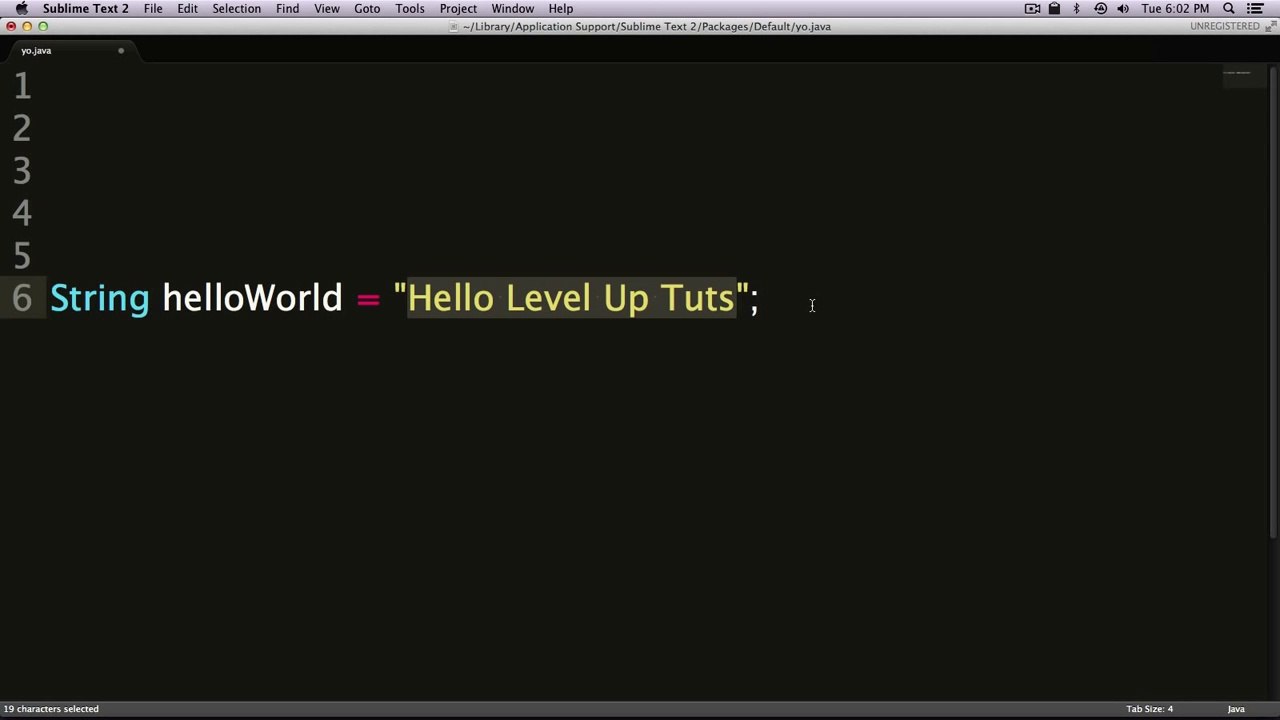
Task: Minimize the Sublime Text window with yellow button
Action: coord(27,26)
